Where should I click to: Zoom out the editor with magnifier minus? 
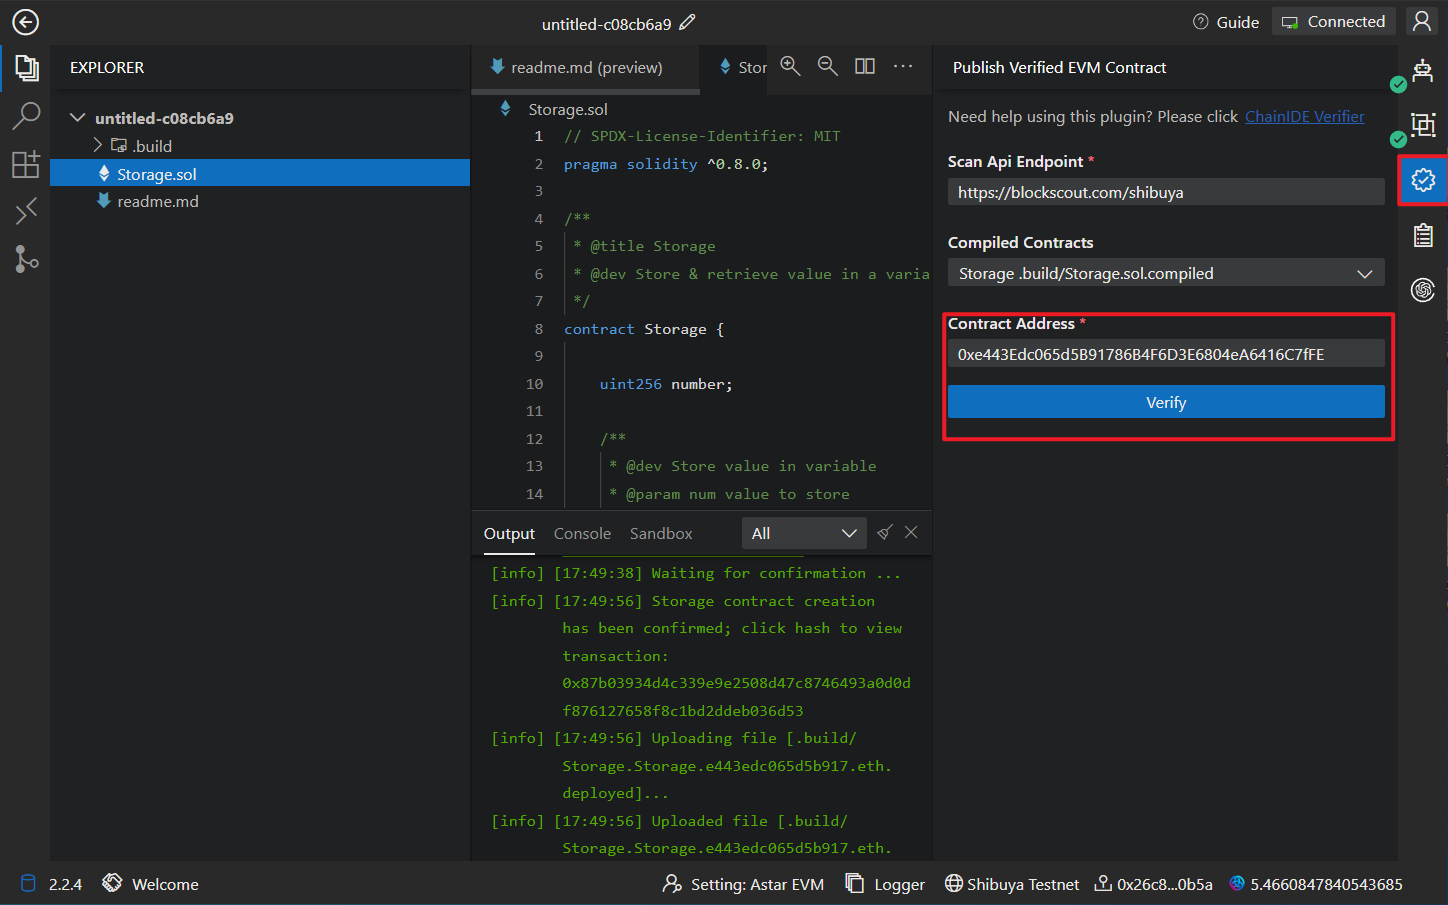click(827, 66)
